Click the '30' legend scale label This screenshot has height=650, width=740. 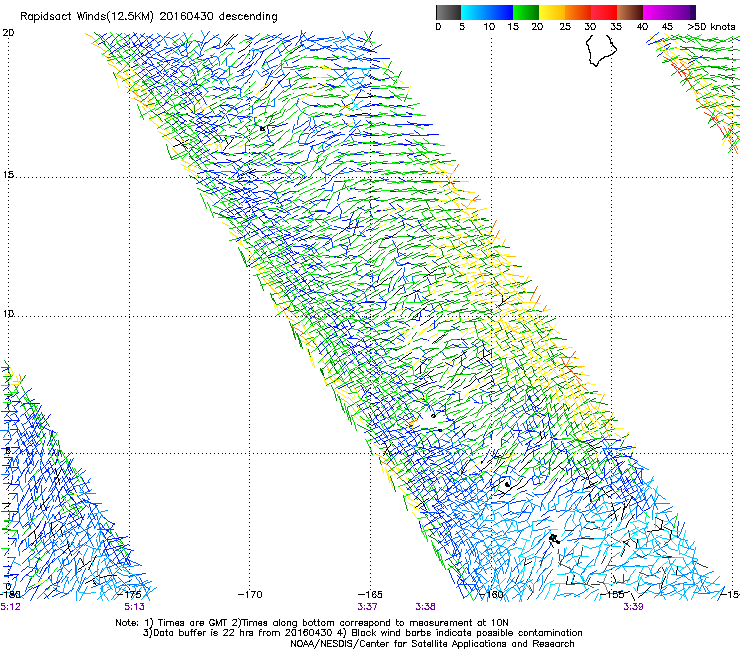point(590,27)
